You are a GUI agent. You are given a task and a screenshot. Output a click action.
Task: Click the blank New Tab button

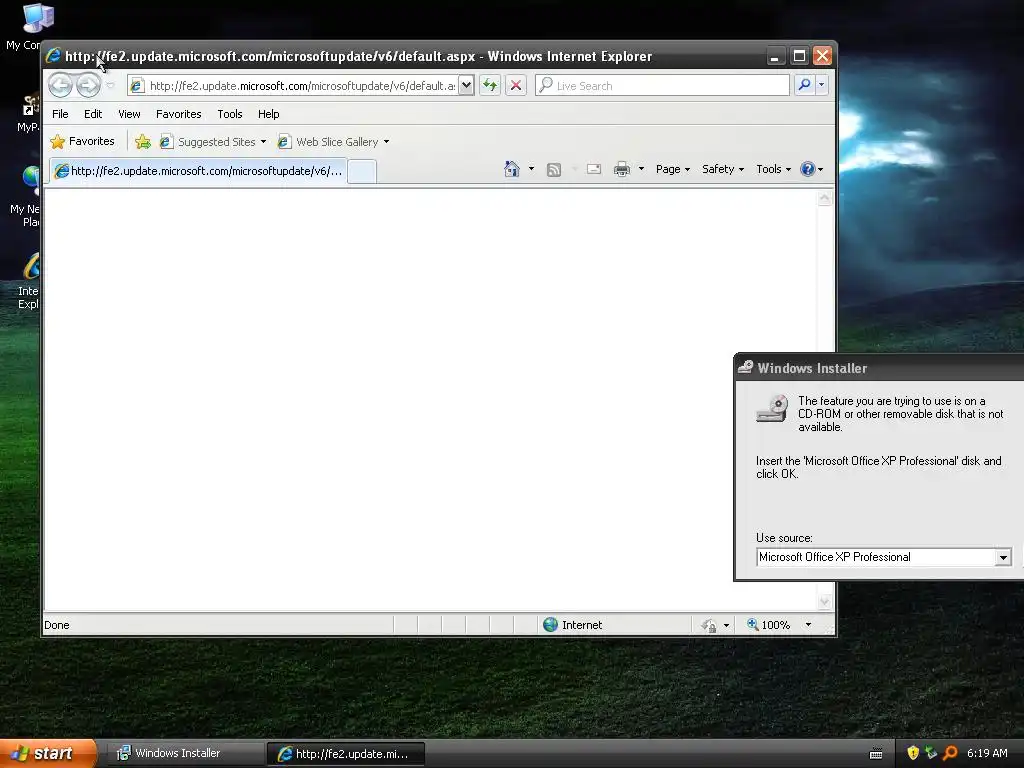click(x=362, y=172)
